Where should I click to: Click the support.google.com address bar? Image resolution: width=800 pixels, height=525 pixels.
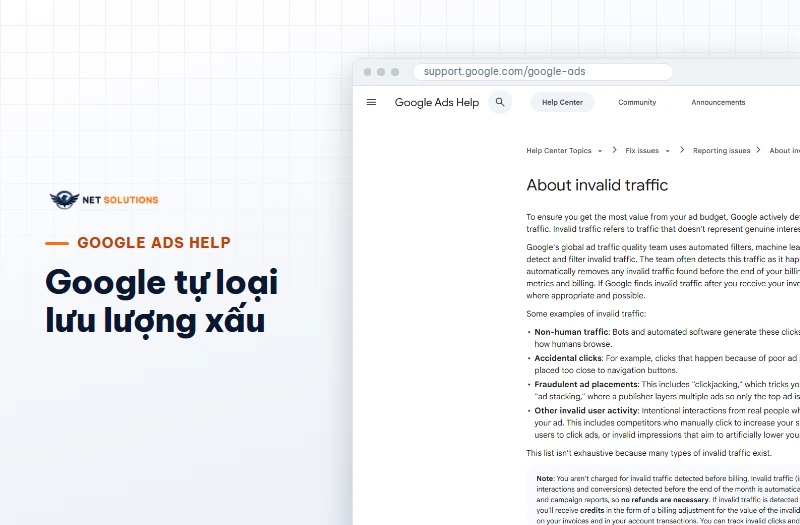(543, 72)
